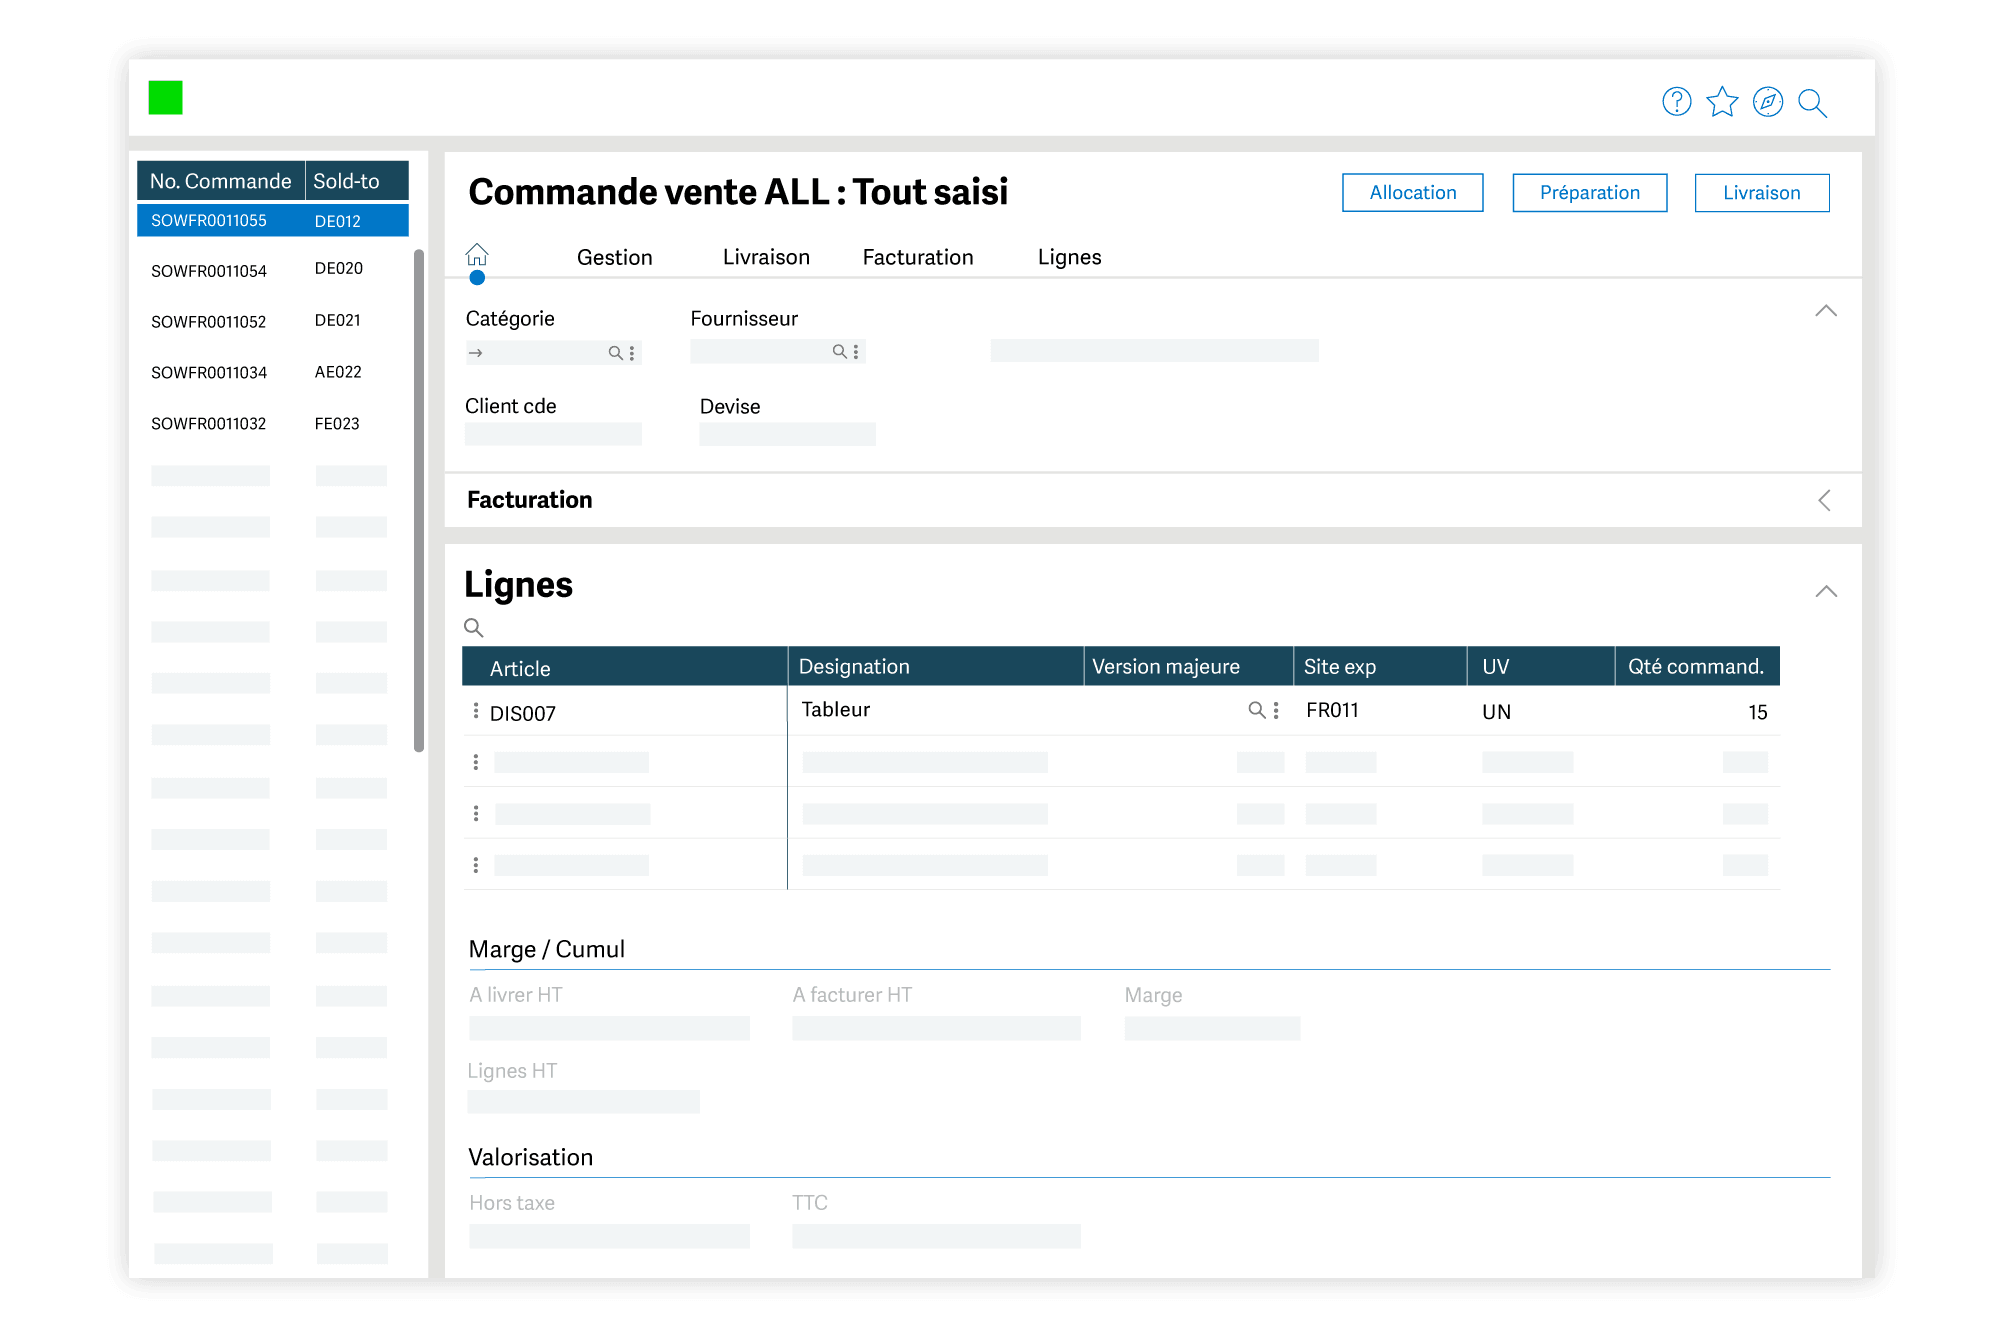2000x1337 pixels.
Task: Click the favorites star icon
Action: 1722,102
